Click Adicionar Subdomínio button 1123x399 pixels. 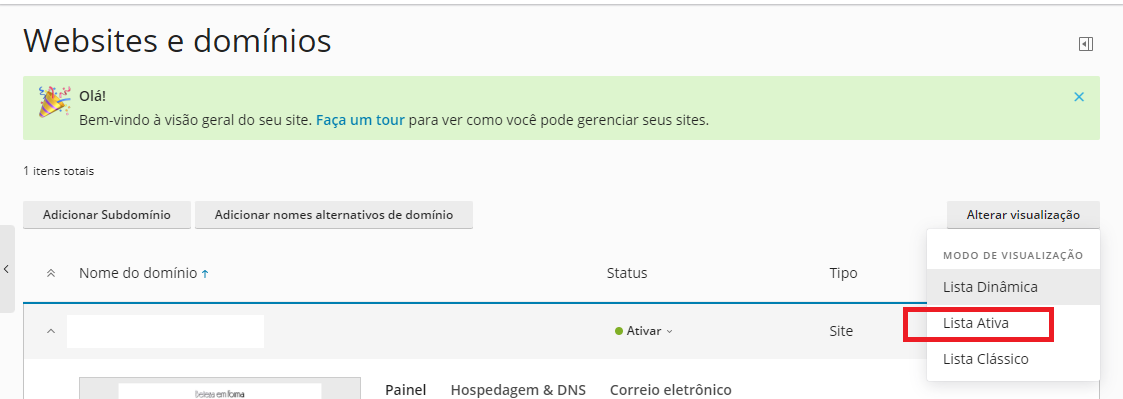pos(107,215)
